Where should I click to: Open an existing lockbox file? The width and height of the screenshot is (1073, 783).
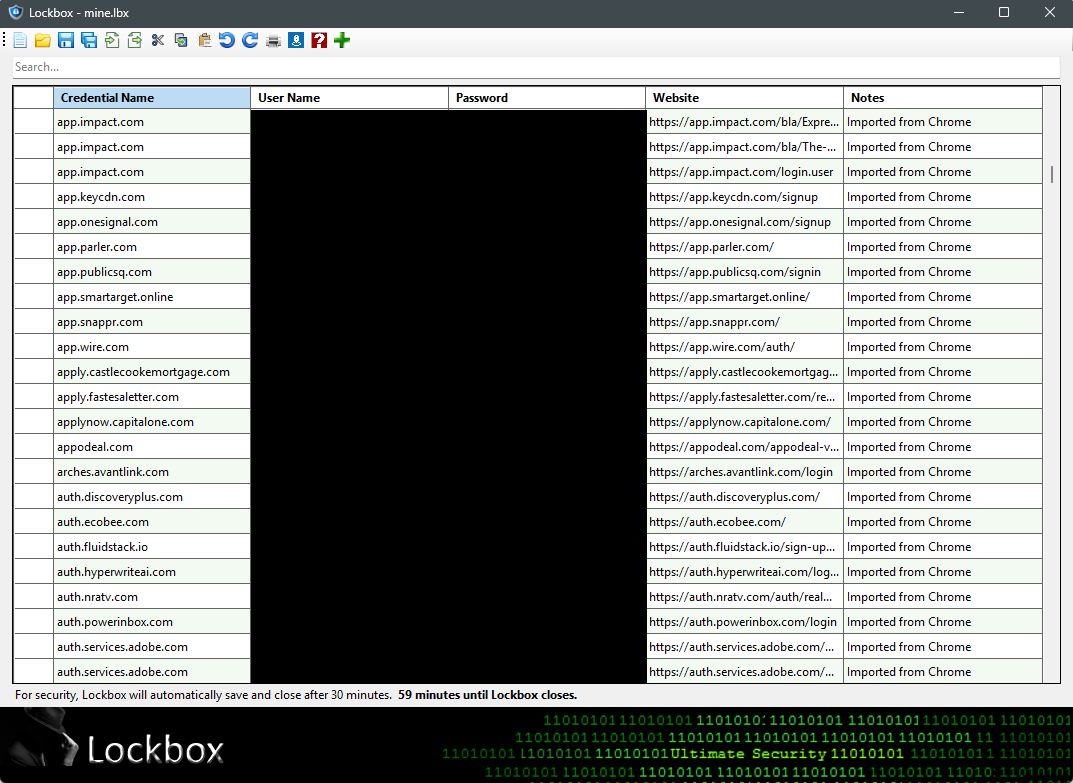click(x=43, y=40)
